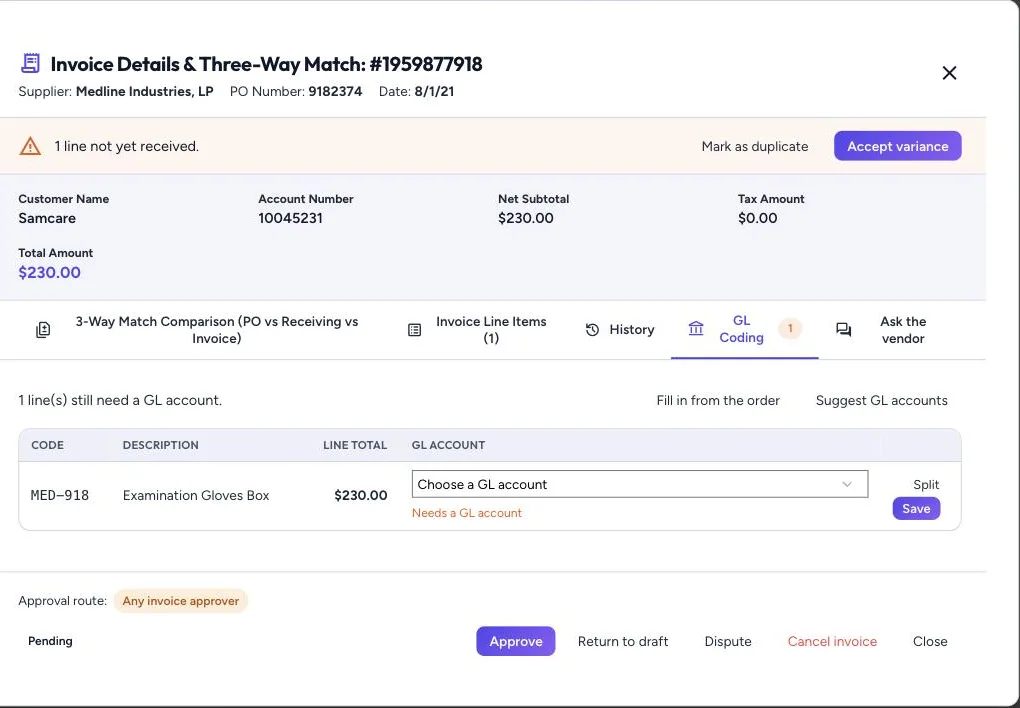The image size is (1020, 708).
Task: Click the Any invoice approver tag
Action: click(x=181, y=601)
